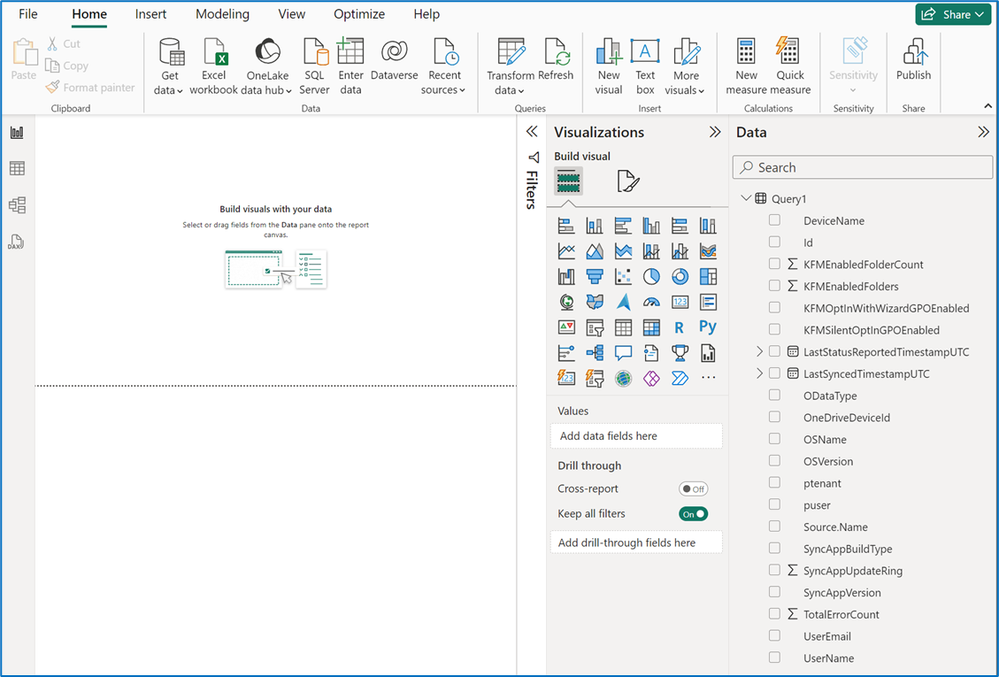Check the DeviceName field checkbox
Screen dimensions: 999x677
pyautogui.click(x=774, y=220)
